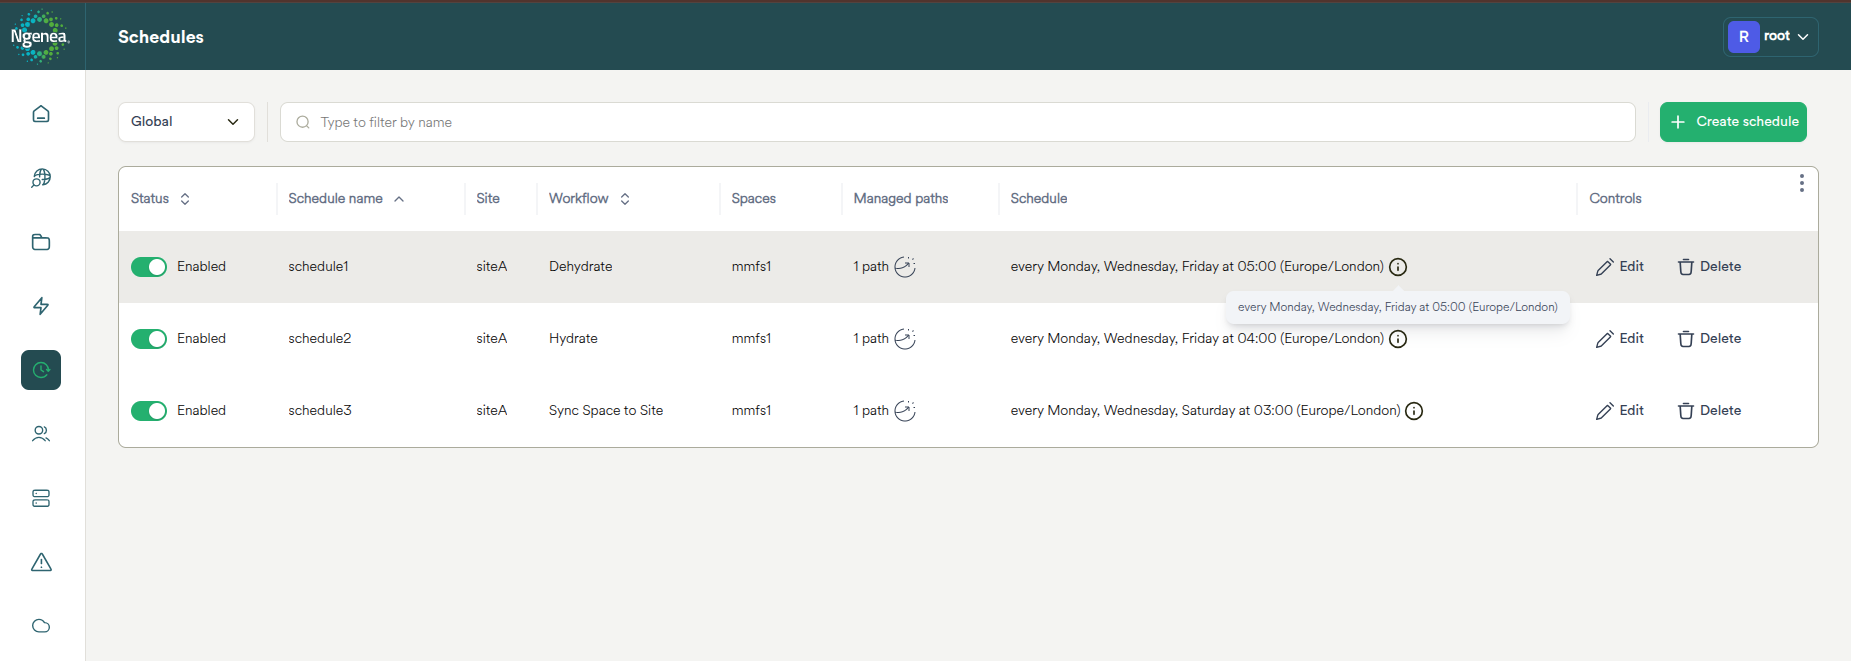Viewport: 1851px width, 661px height.
Task: Disable the schedule1 enabled toggle
Action: pyautogui.click(x=149, y=267)
